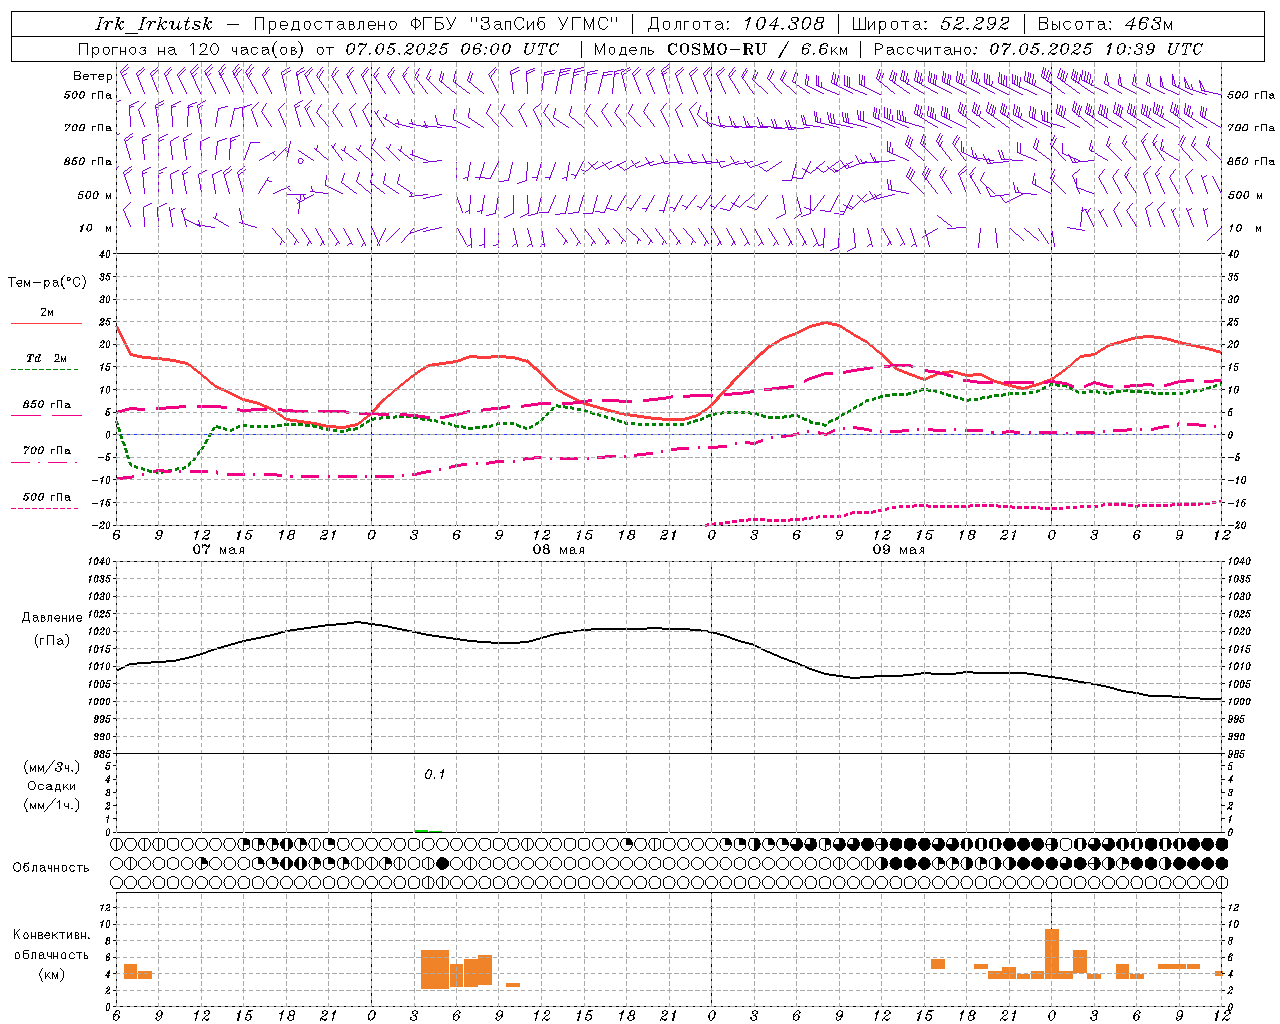Click the Конвективн. panel label

pyautogui.click(x=51, y=935)
